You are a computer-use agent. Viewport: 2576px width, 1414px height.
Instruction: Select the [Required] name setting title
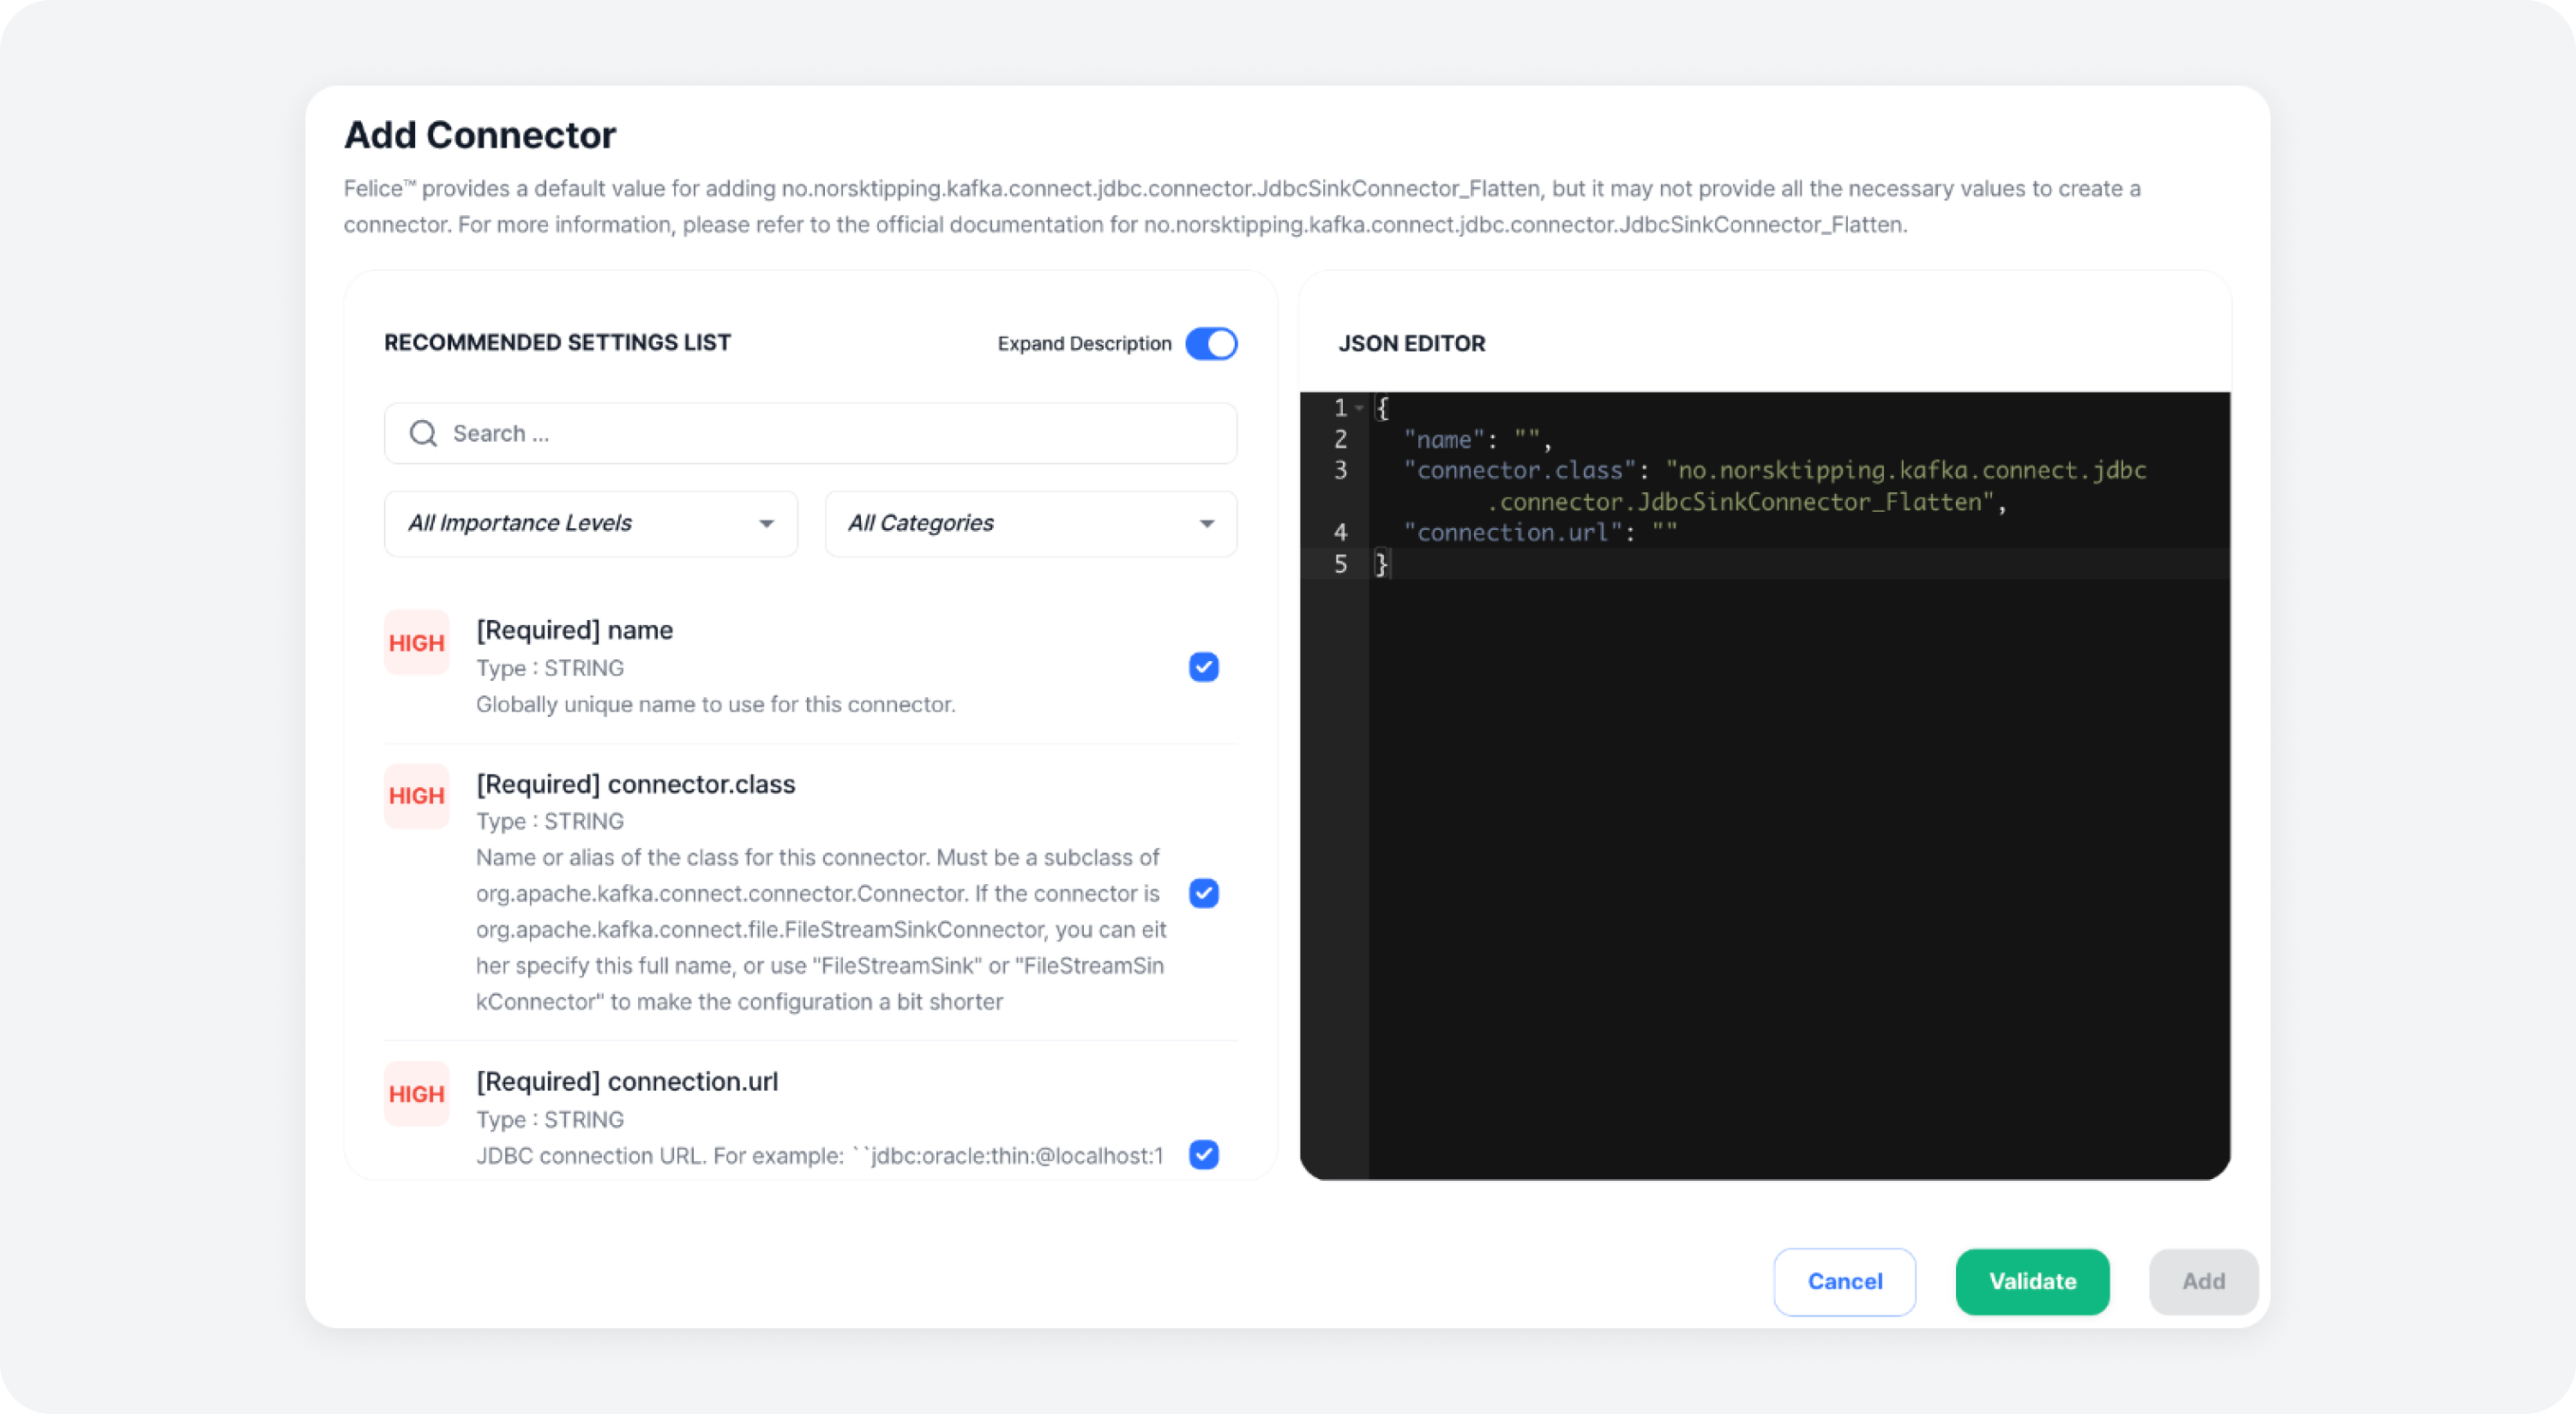click(x=574, y=630)
